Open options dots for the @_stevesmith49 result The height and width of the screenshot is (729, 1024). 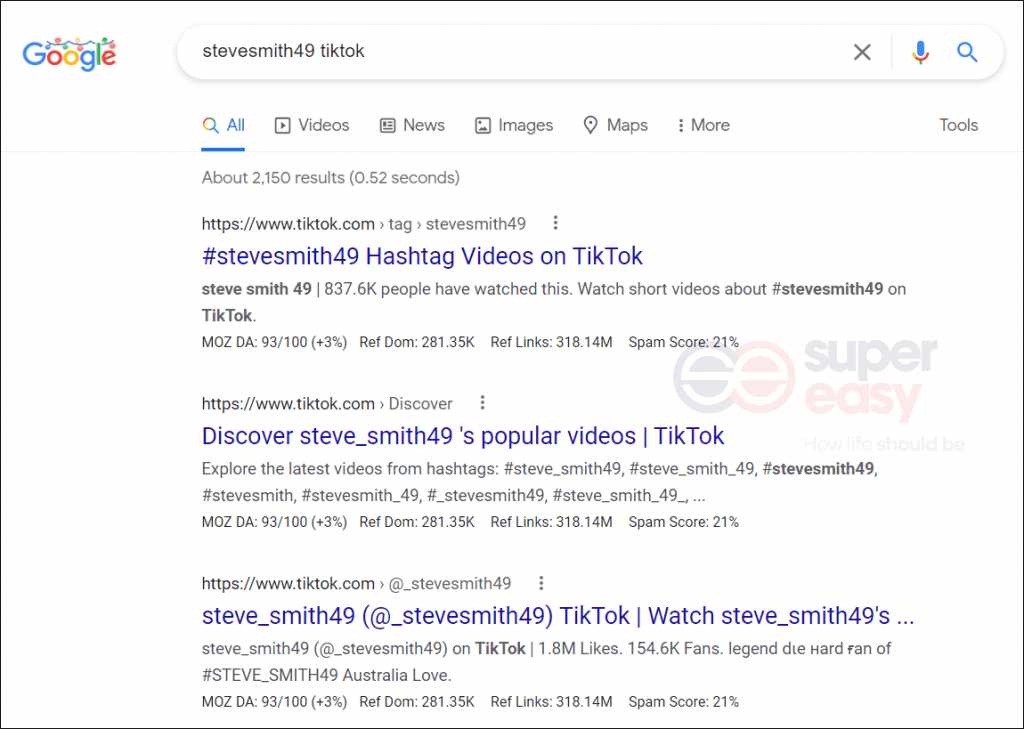541,582
